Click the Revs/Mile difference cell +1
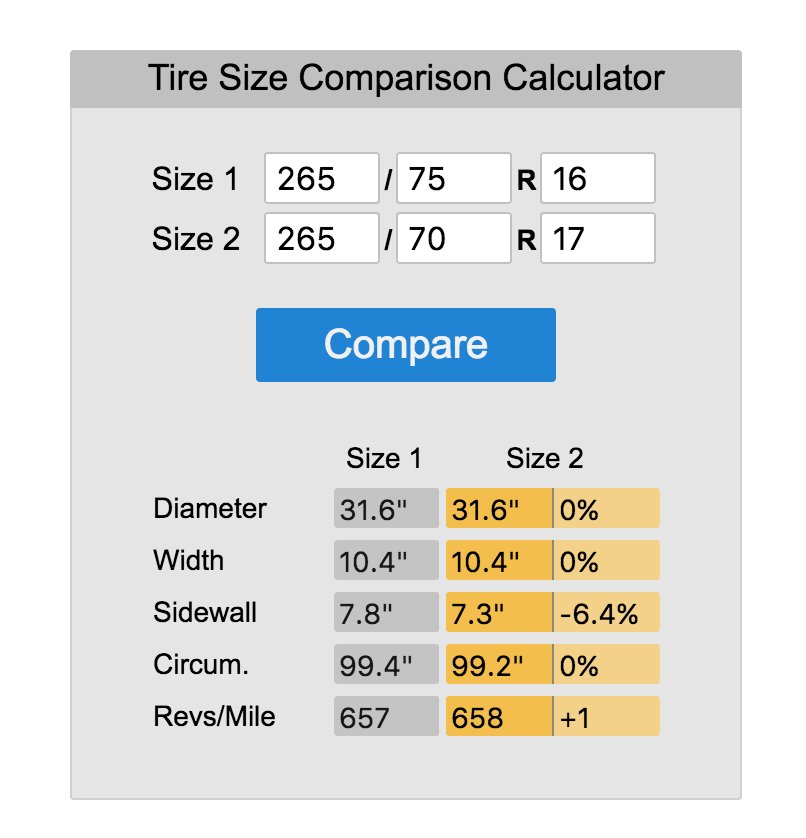806x838 pixels. (x=607, y=716)
